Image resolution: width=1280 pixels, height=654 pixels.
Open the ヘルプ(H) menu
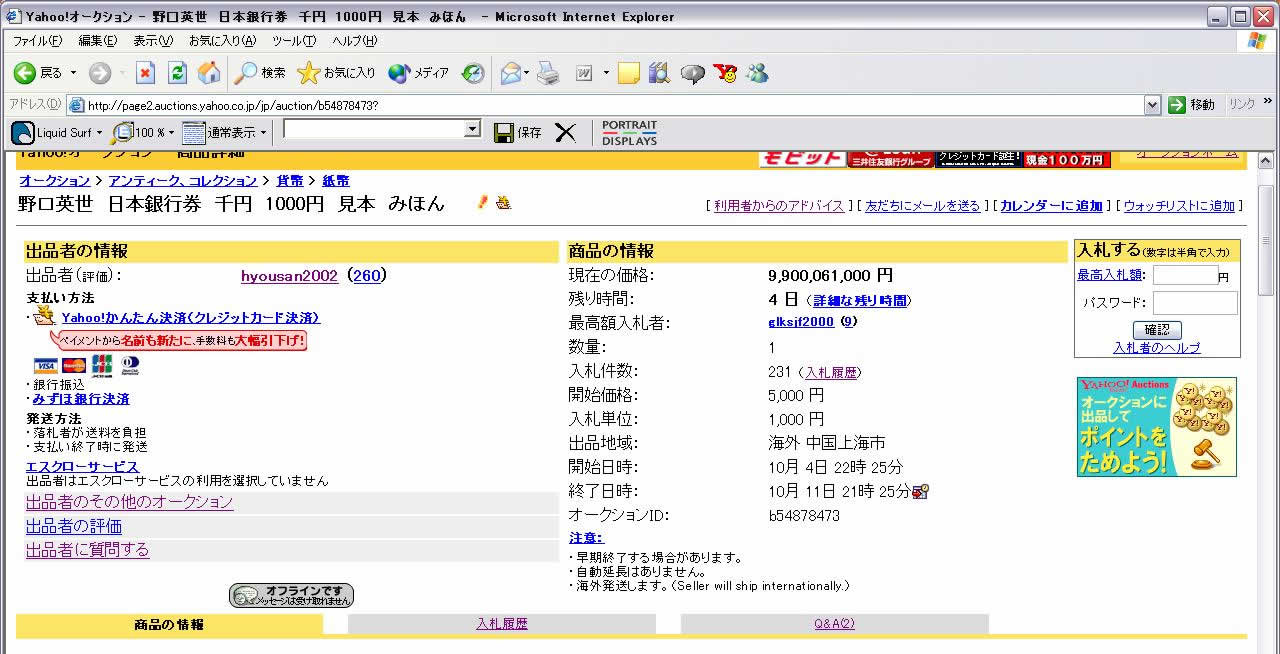click(355, 41)
